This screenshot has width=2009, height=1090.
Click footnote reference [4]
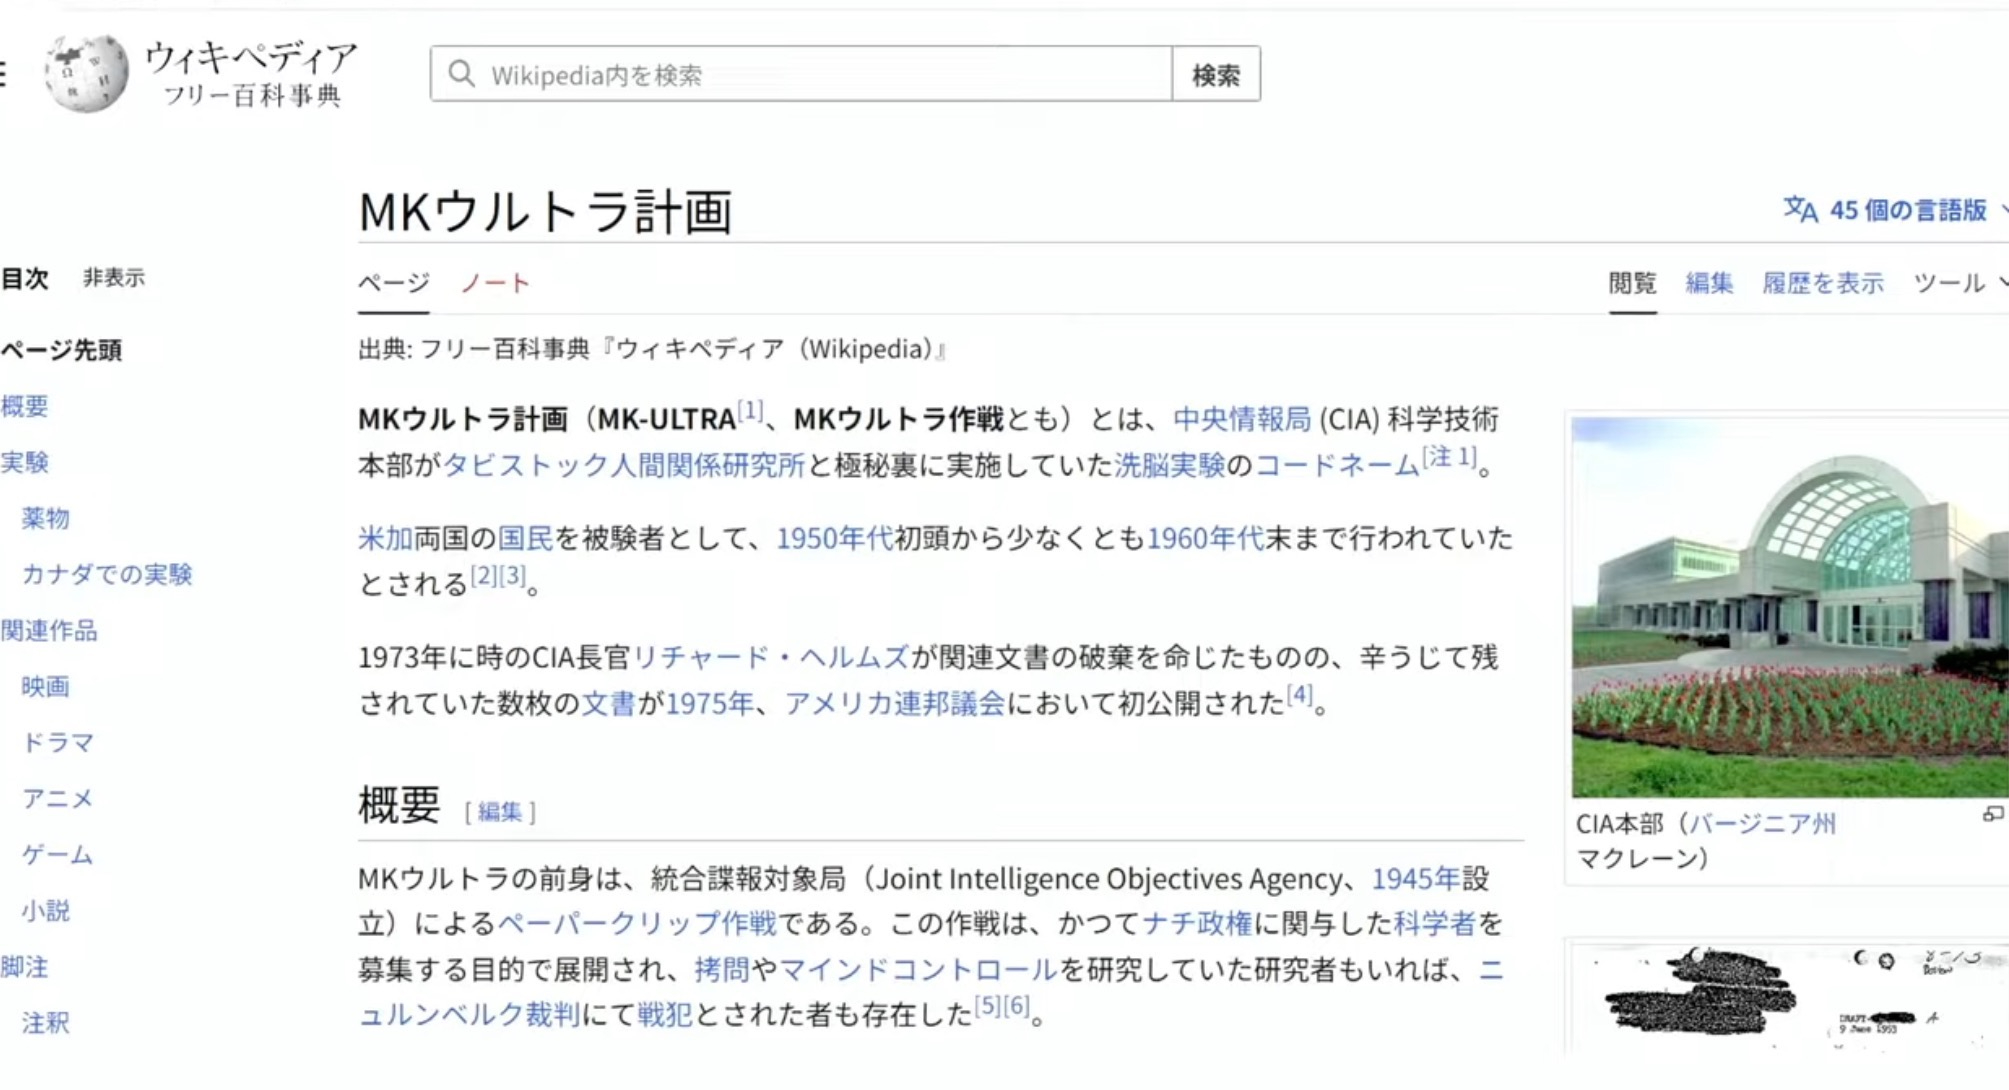point(1299,694)
